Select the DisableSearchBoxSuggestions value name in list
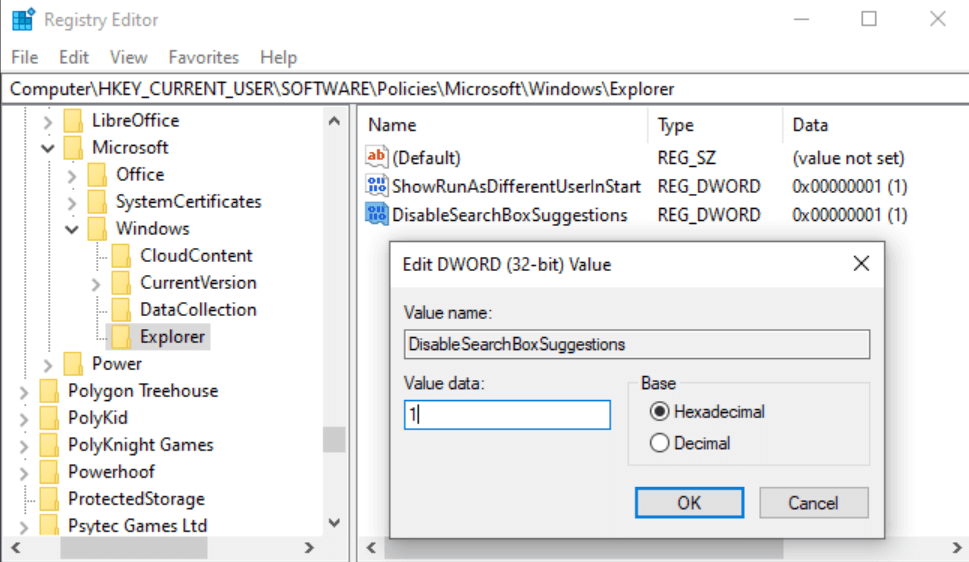The height and width of the screenshot is (562, 969). tap(509, 215)
